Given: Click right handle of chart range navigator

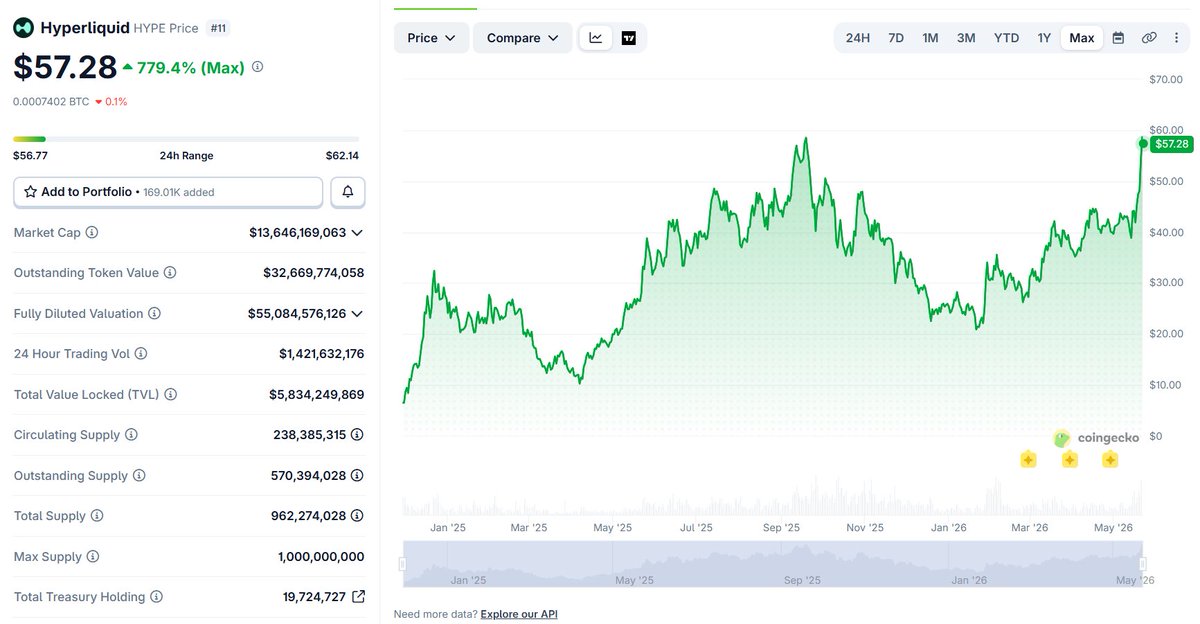Looking at the screenshot, I should [x=1143, y=564].
